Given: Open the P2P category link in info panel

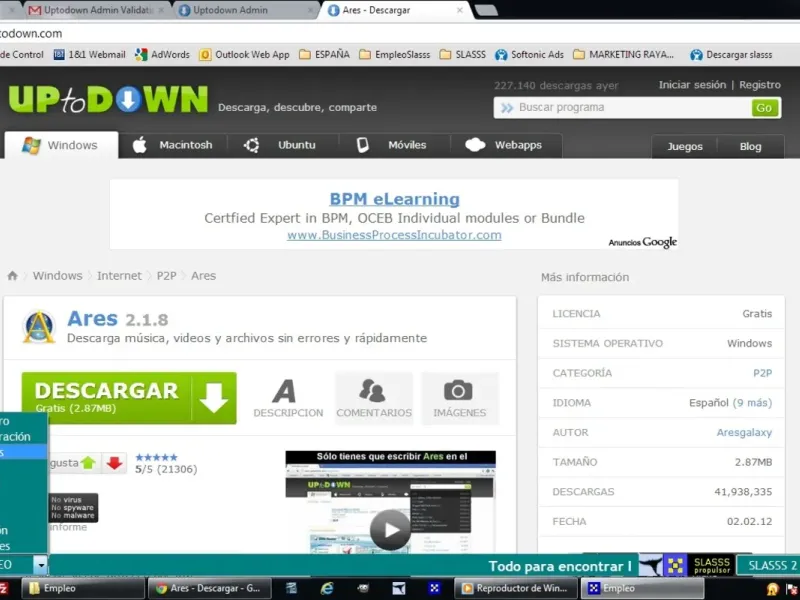Looking at the screenshot, I should [762, 373].
